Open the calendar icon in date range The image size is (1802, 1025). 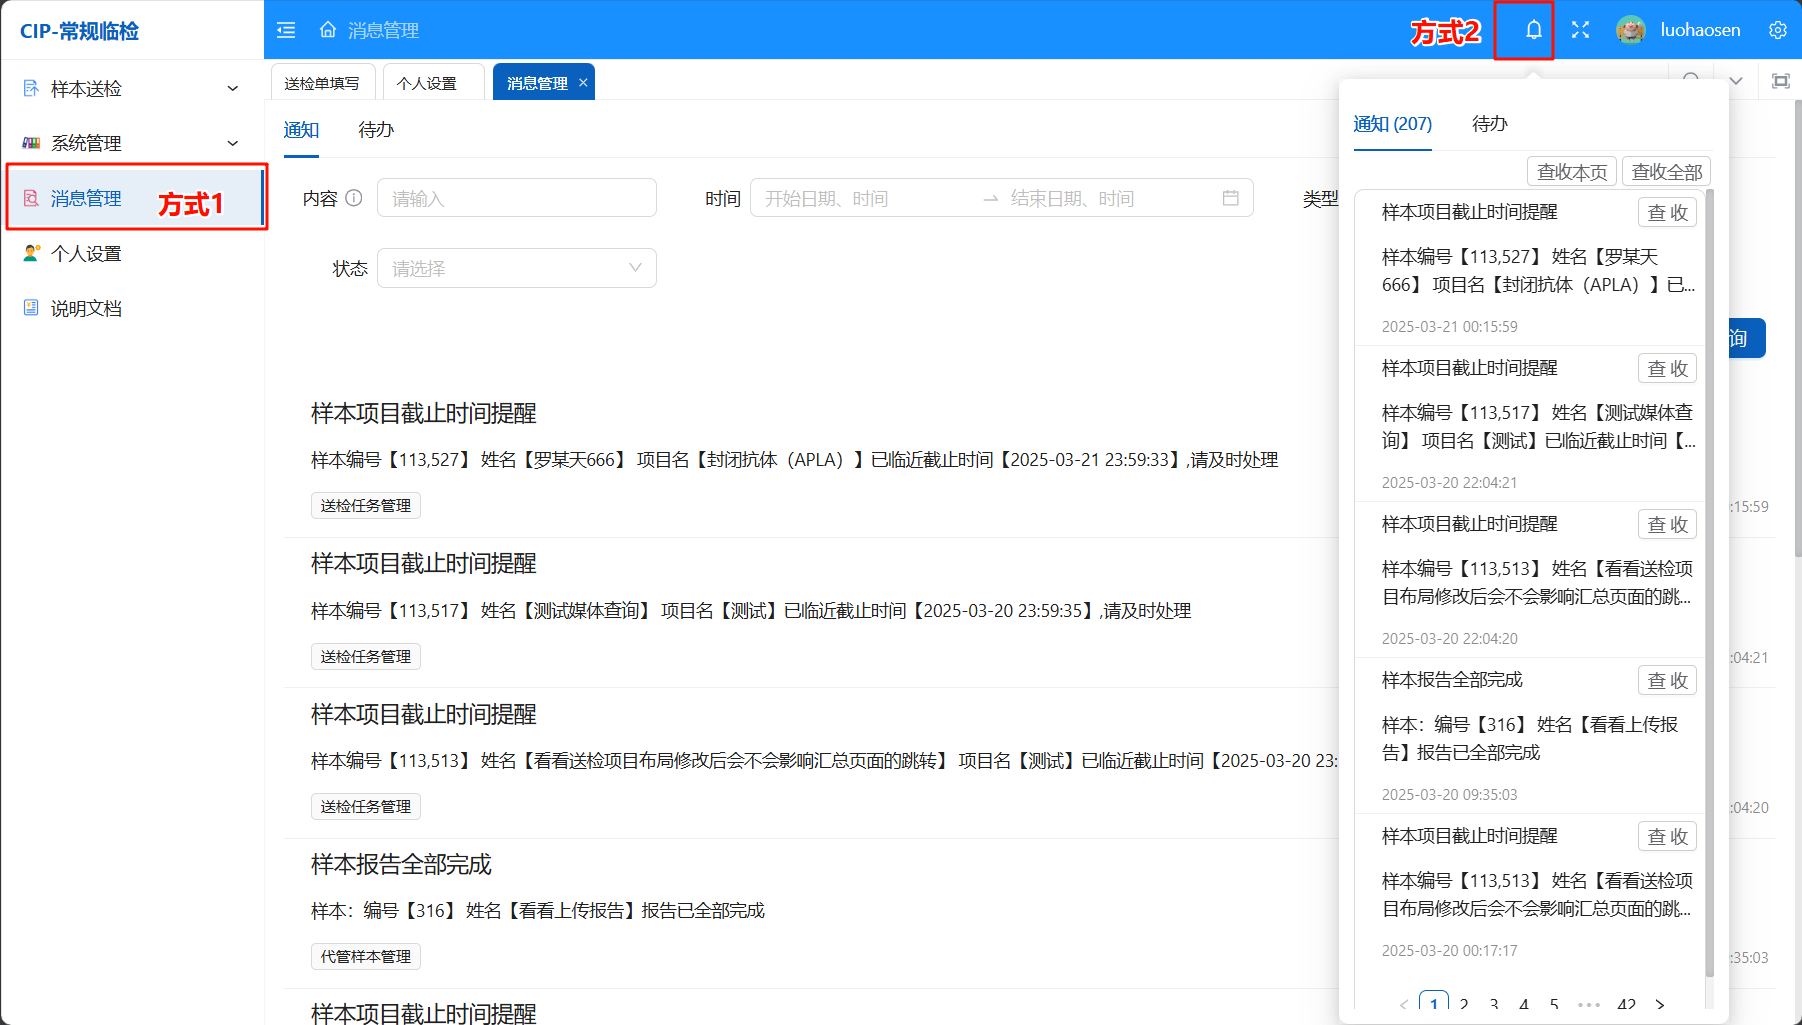tap(1230, 198)
